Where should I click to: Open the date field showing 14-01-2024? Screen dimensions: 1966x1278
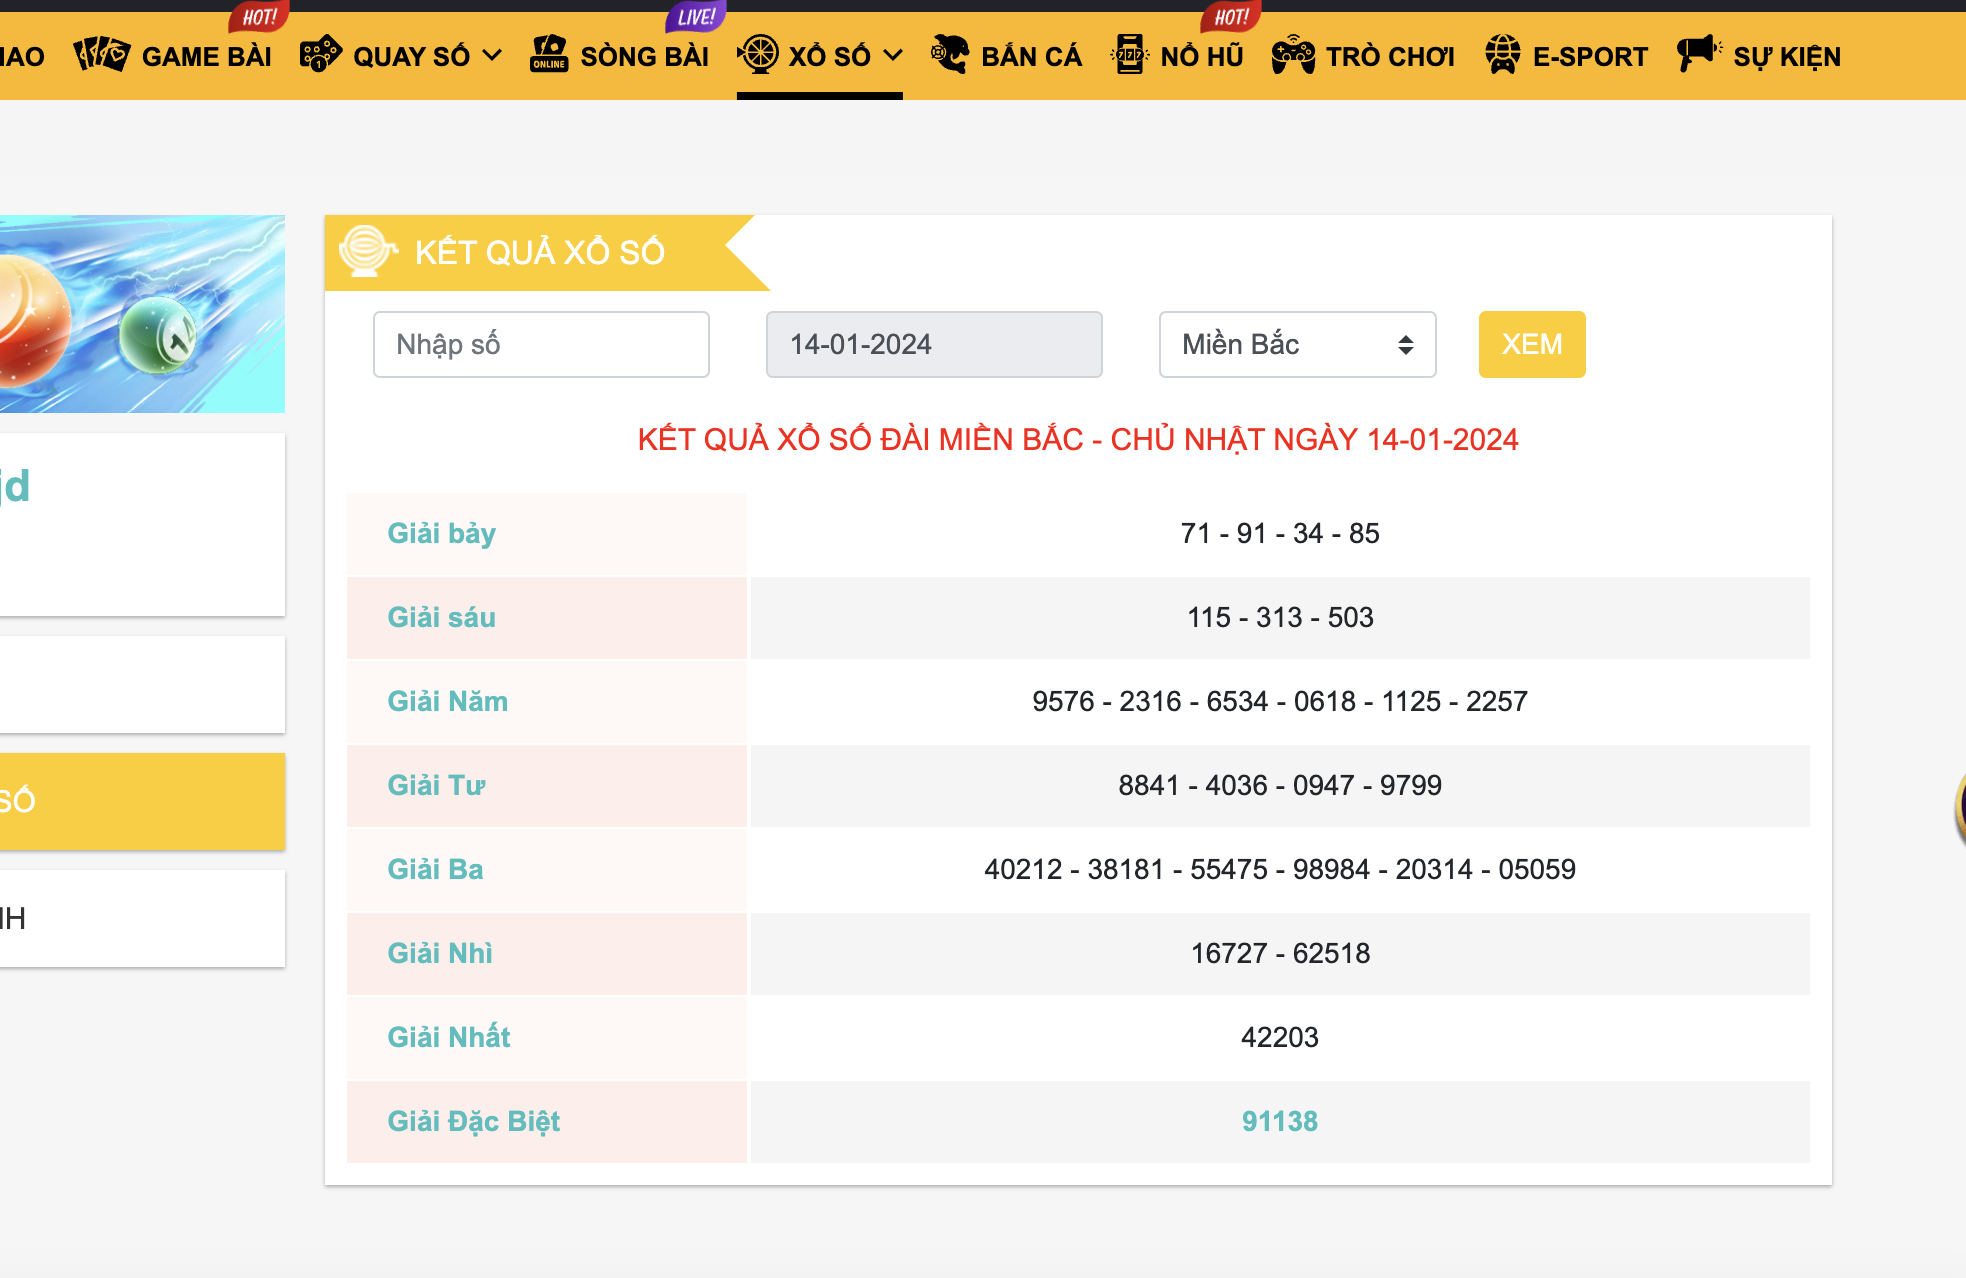[933, 344]
